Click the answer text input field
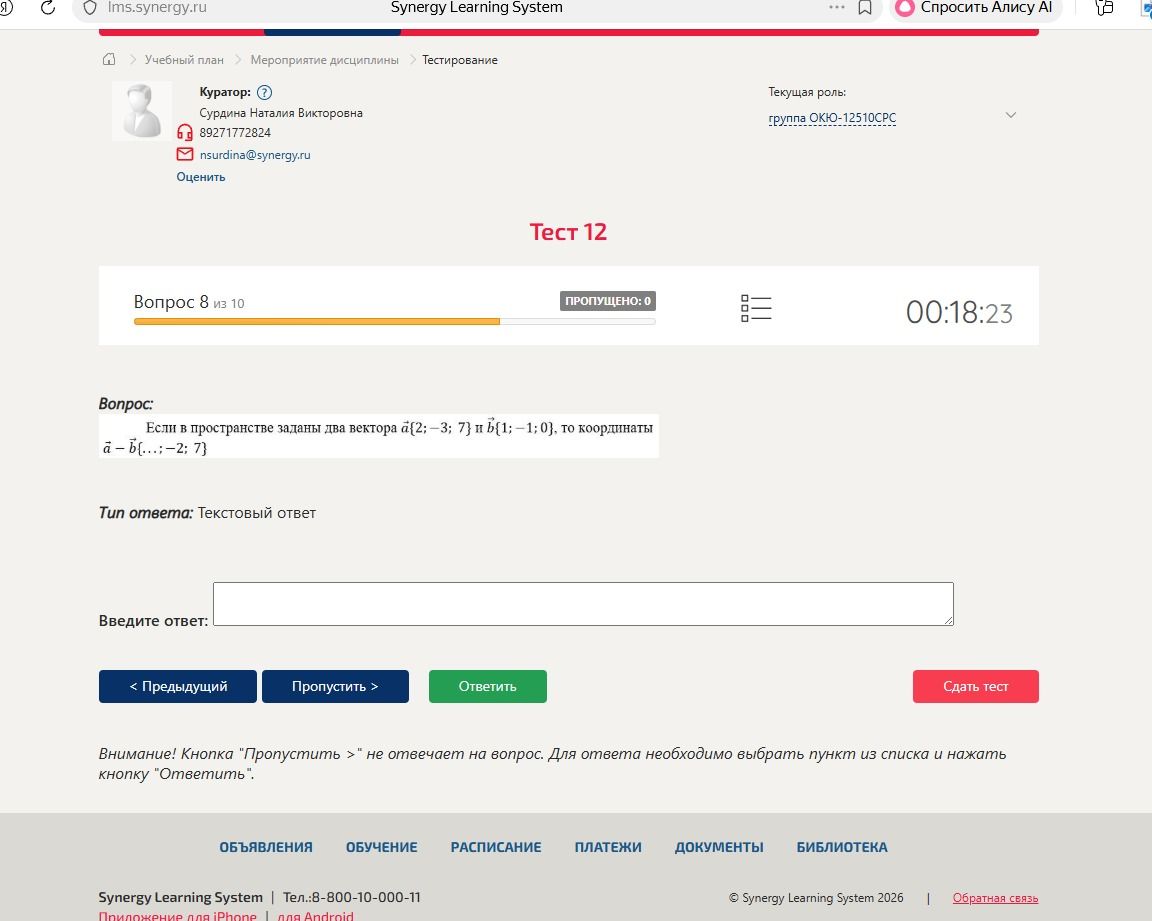The width and height of the screenshot is (1152, 921). 583,604
